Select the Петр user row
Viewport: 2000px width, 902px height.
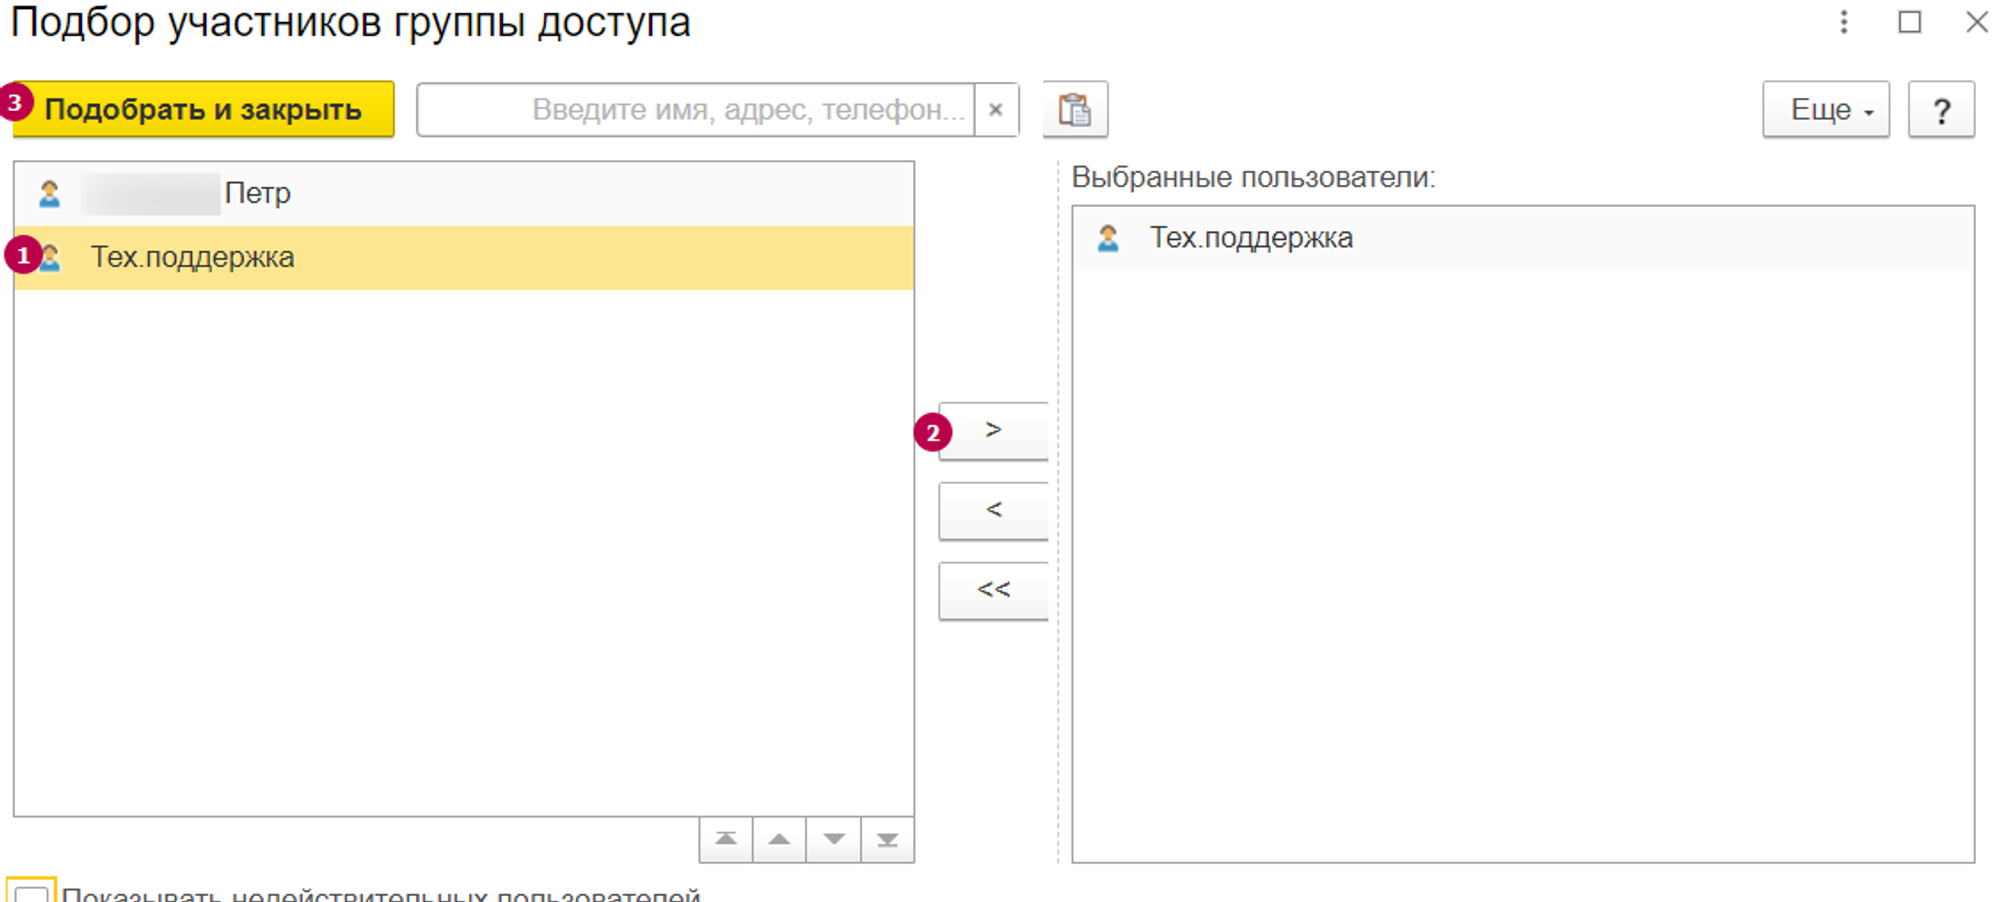[x=257, y=193]
